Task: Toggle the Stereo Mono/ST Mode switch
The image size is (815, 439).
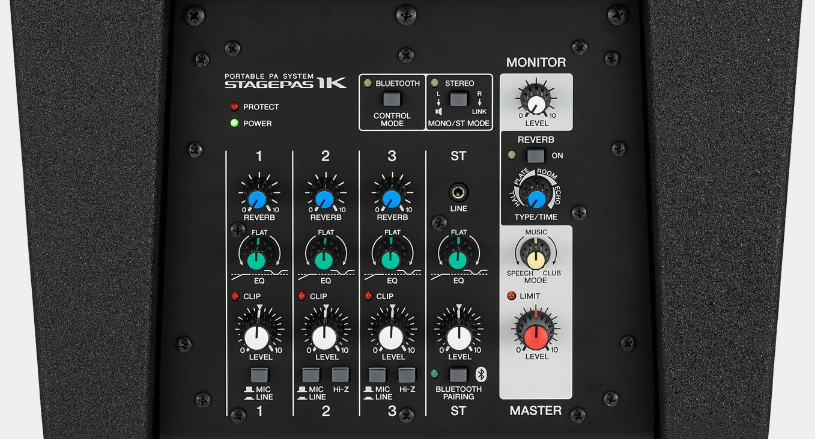Action: tap(457, 99)
